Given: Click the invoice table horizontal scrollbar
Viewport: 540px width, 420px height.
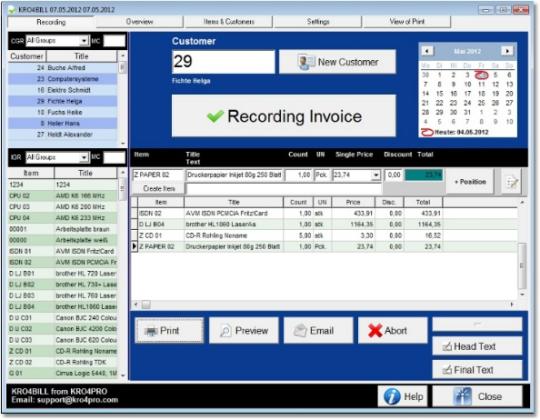Looking at the screenshot, I should 324,305.
